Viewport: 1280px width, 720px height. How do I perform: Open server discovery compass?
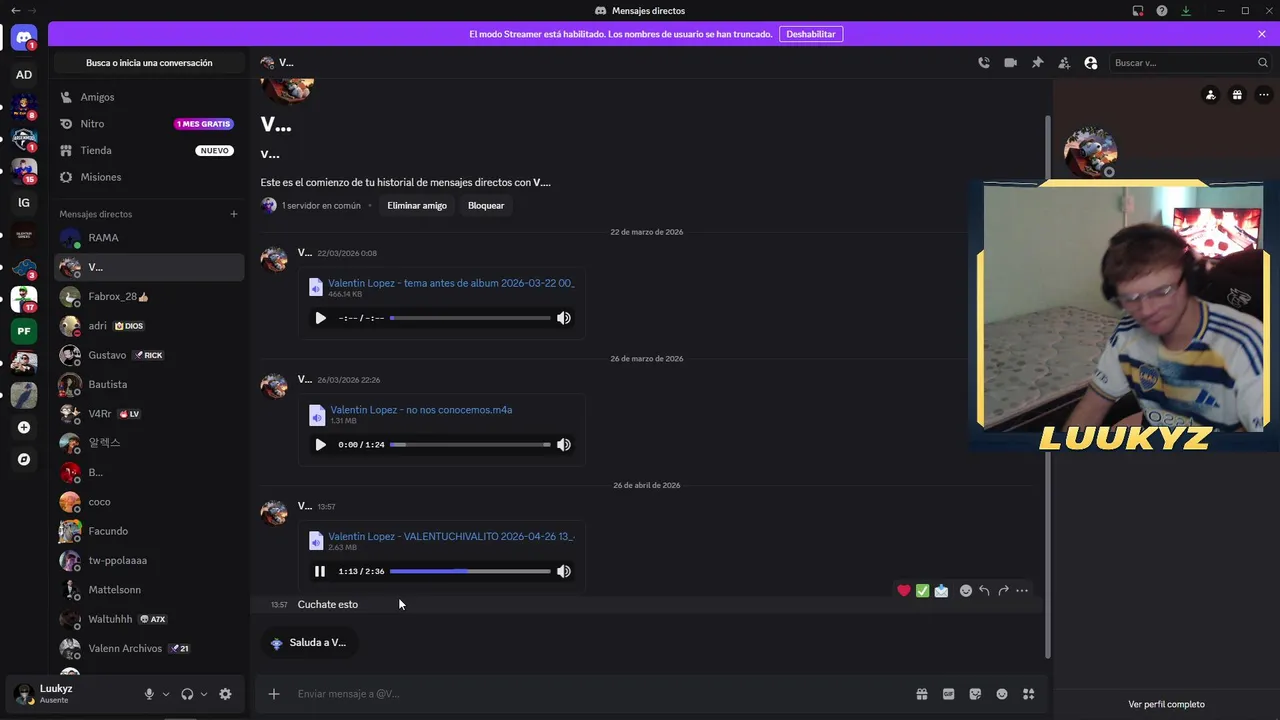tap(24, 459)
